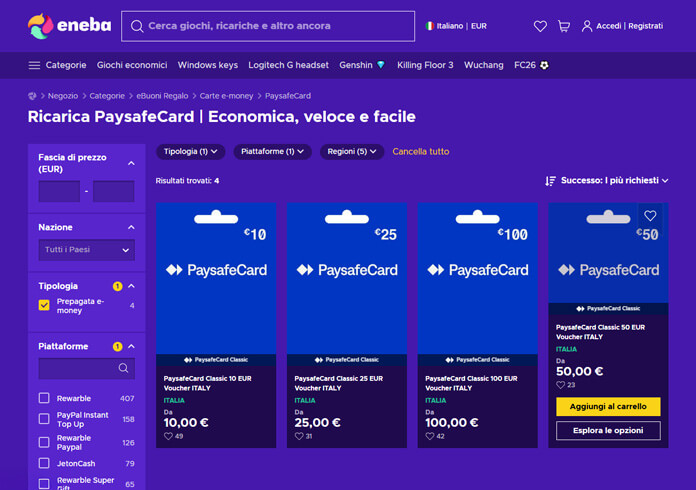
Task: Click the heart with 31 likes
Action: coord(299,436)
